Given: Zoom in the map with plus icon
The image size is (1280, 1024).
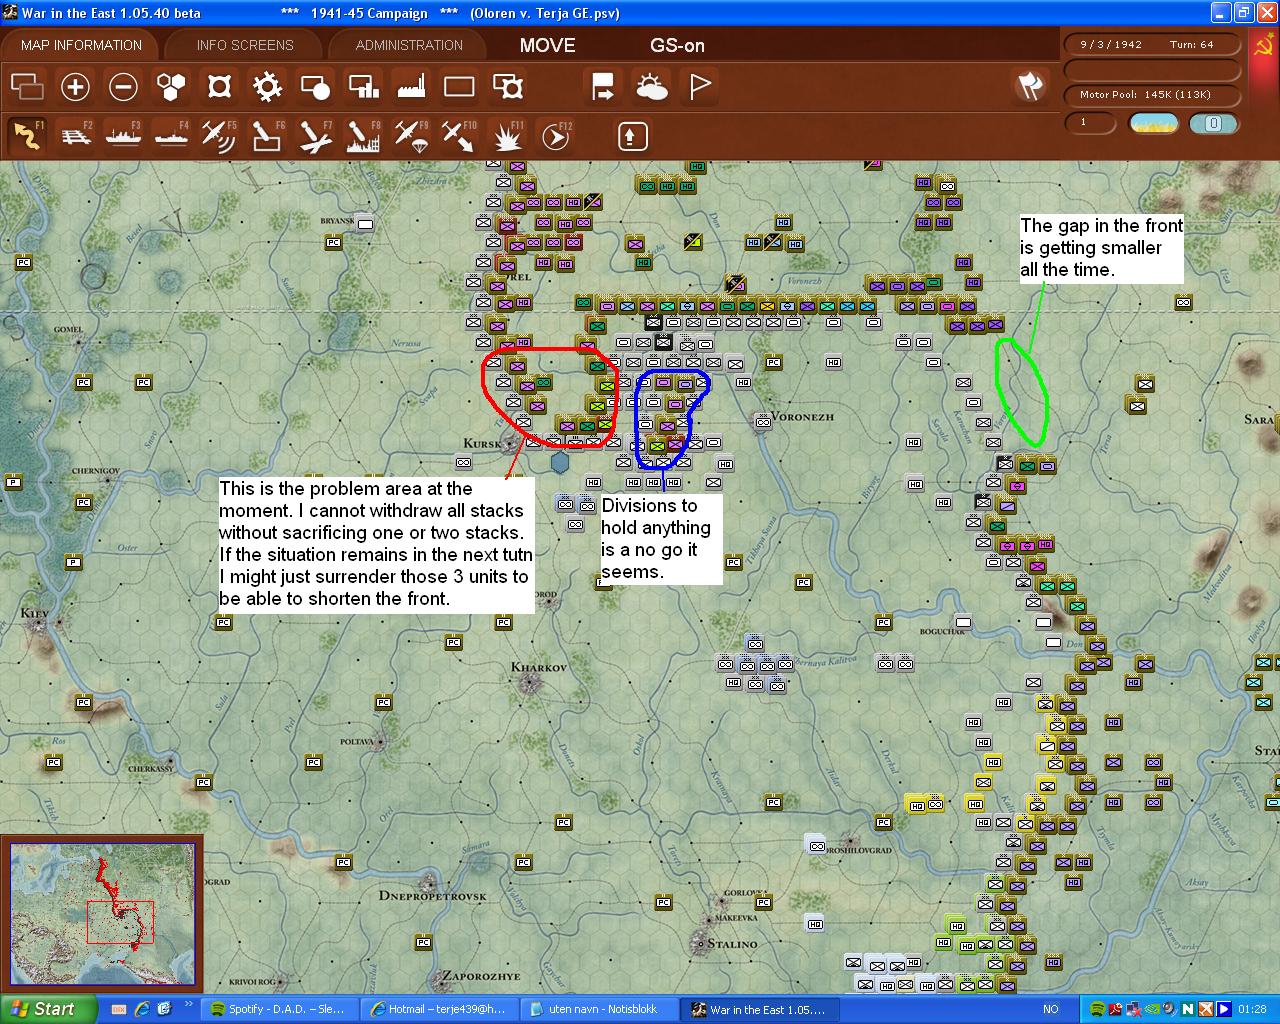Looking at the screenshot, I should click(75, 87).
